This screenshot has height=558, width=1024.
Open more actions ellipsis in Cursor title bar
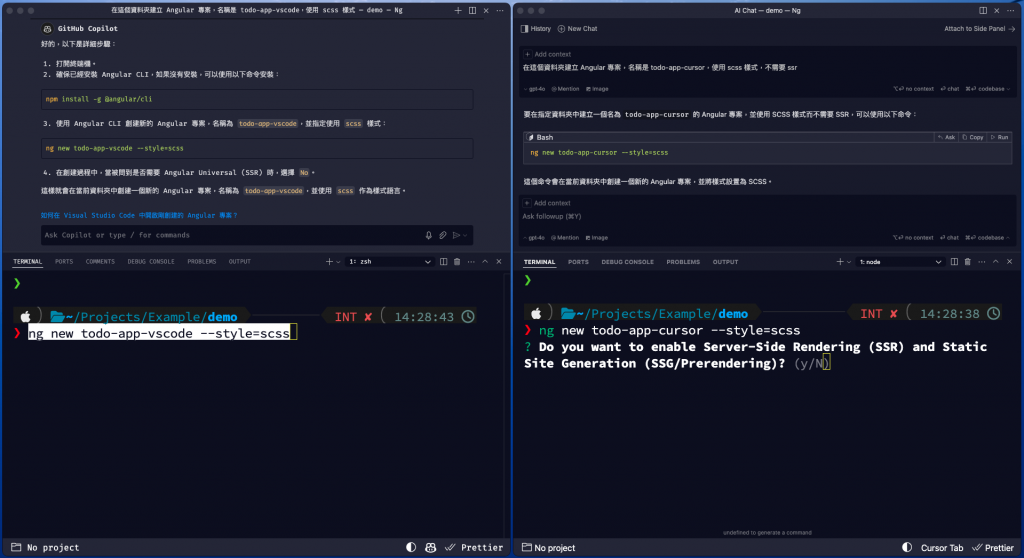click(x=1010, y=10)
